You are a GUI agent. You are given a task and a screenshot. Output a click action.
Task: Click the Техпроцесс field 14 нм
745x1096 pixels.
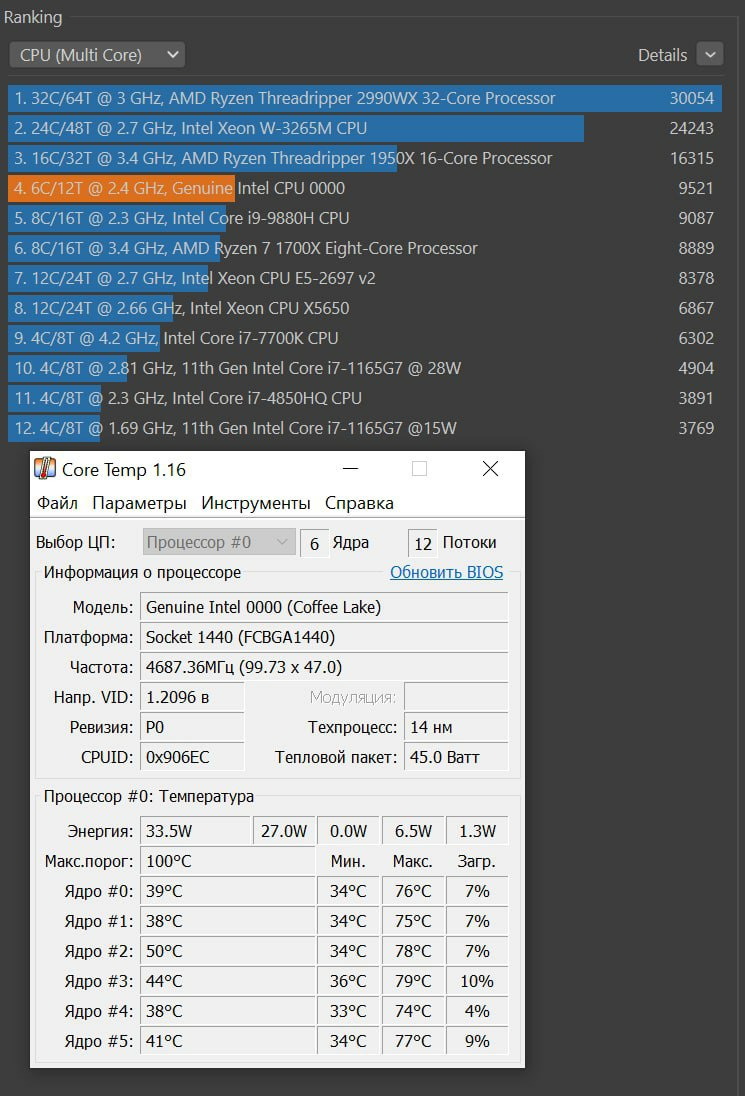coord(456,727)
